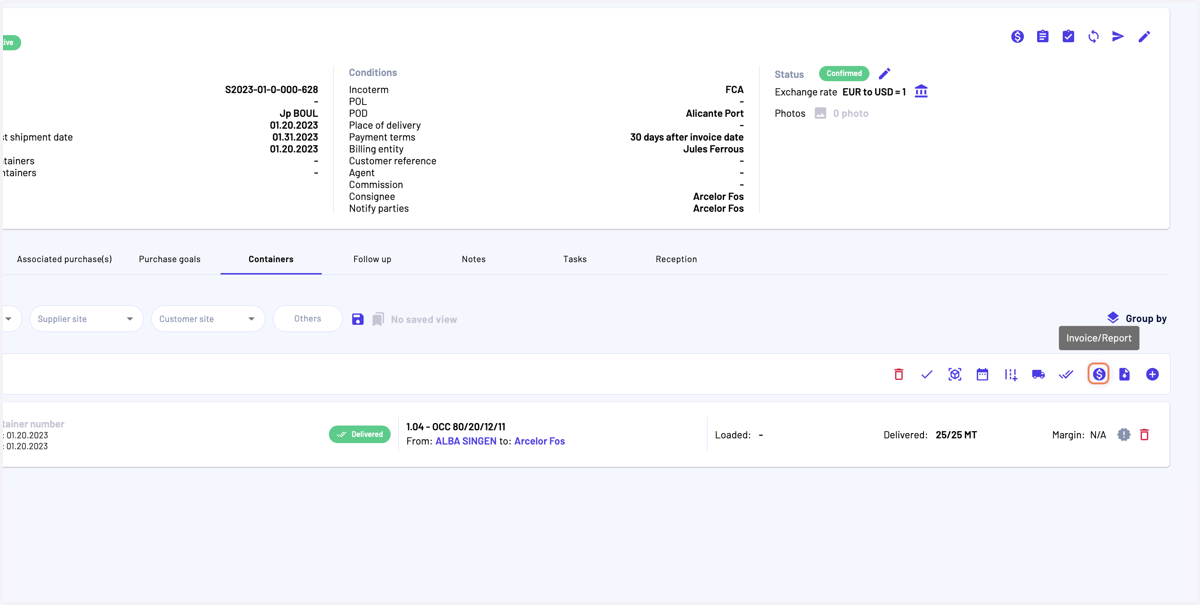Click the calendar toolbar icon

982,375
